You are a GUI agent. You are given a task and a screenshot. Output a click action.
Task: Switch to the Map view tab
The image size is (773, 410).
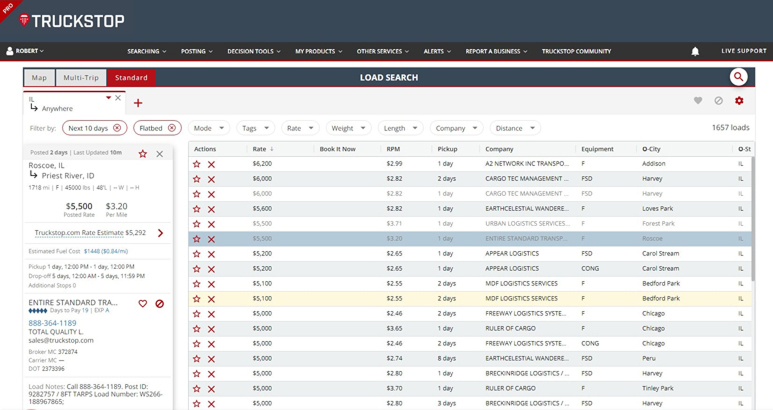click(x=39, y=77)
